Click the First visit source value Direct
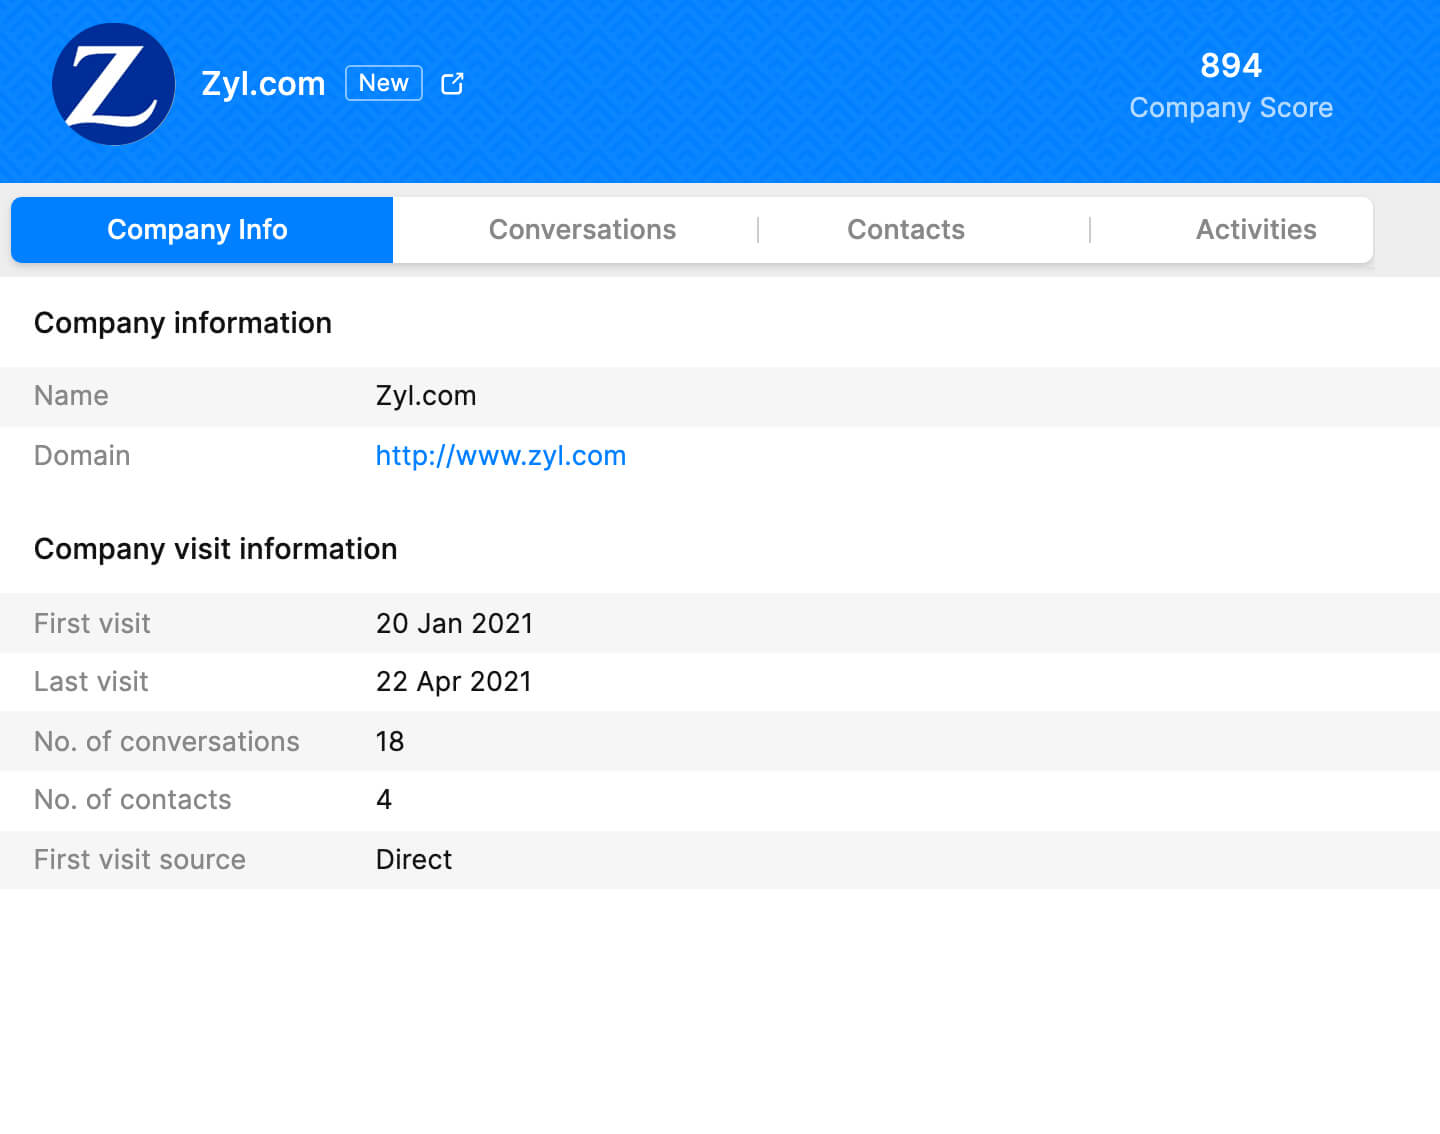1440x1134 pixels. (413, 860)
